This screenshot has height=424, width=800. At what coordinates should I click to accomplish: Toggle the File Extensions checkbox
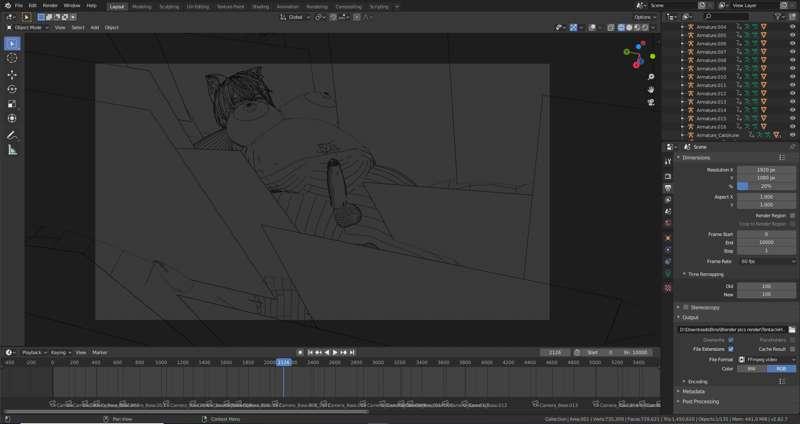731,349
